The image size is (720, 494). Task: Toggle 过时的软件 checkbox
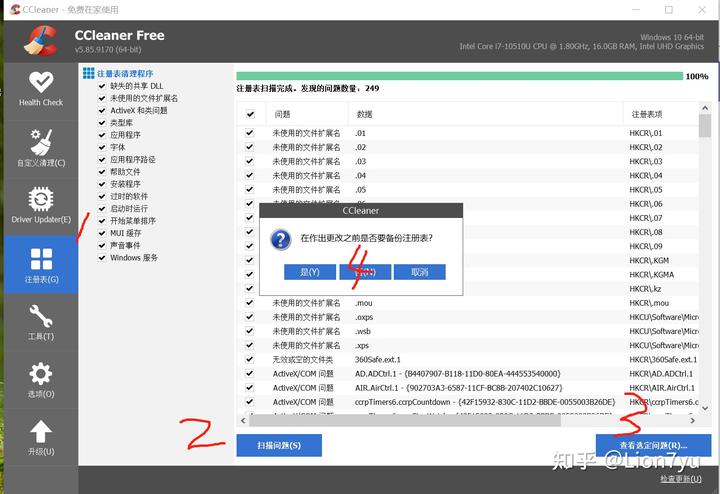click(102, 196)
